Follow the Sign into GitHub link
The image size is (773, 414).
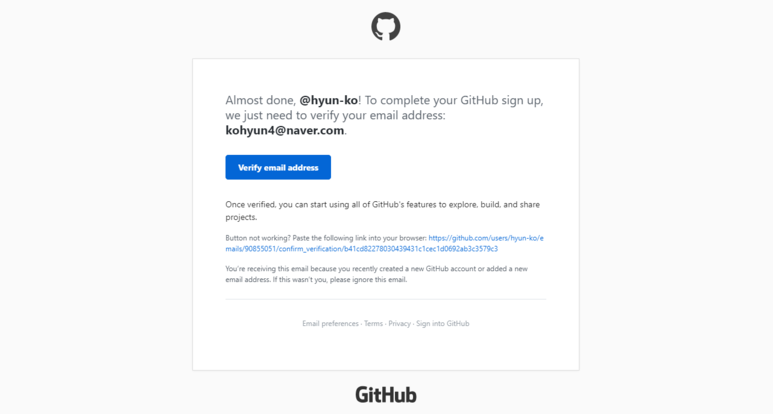pyautogui.click(x=443, y=324)
